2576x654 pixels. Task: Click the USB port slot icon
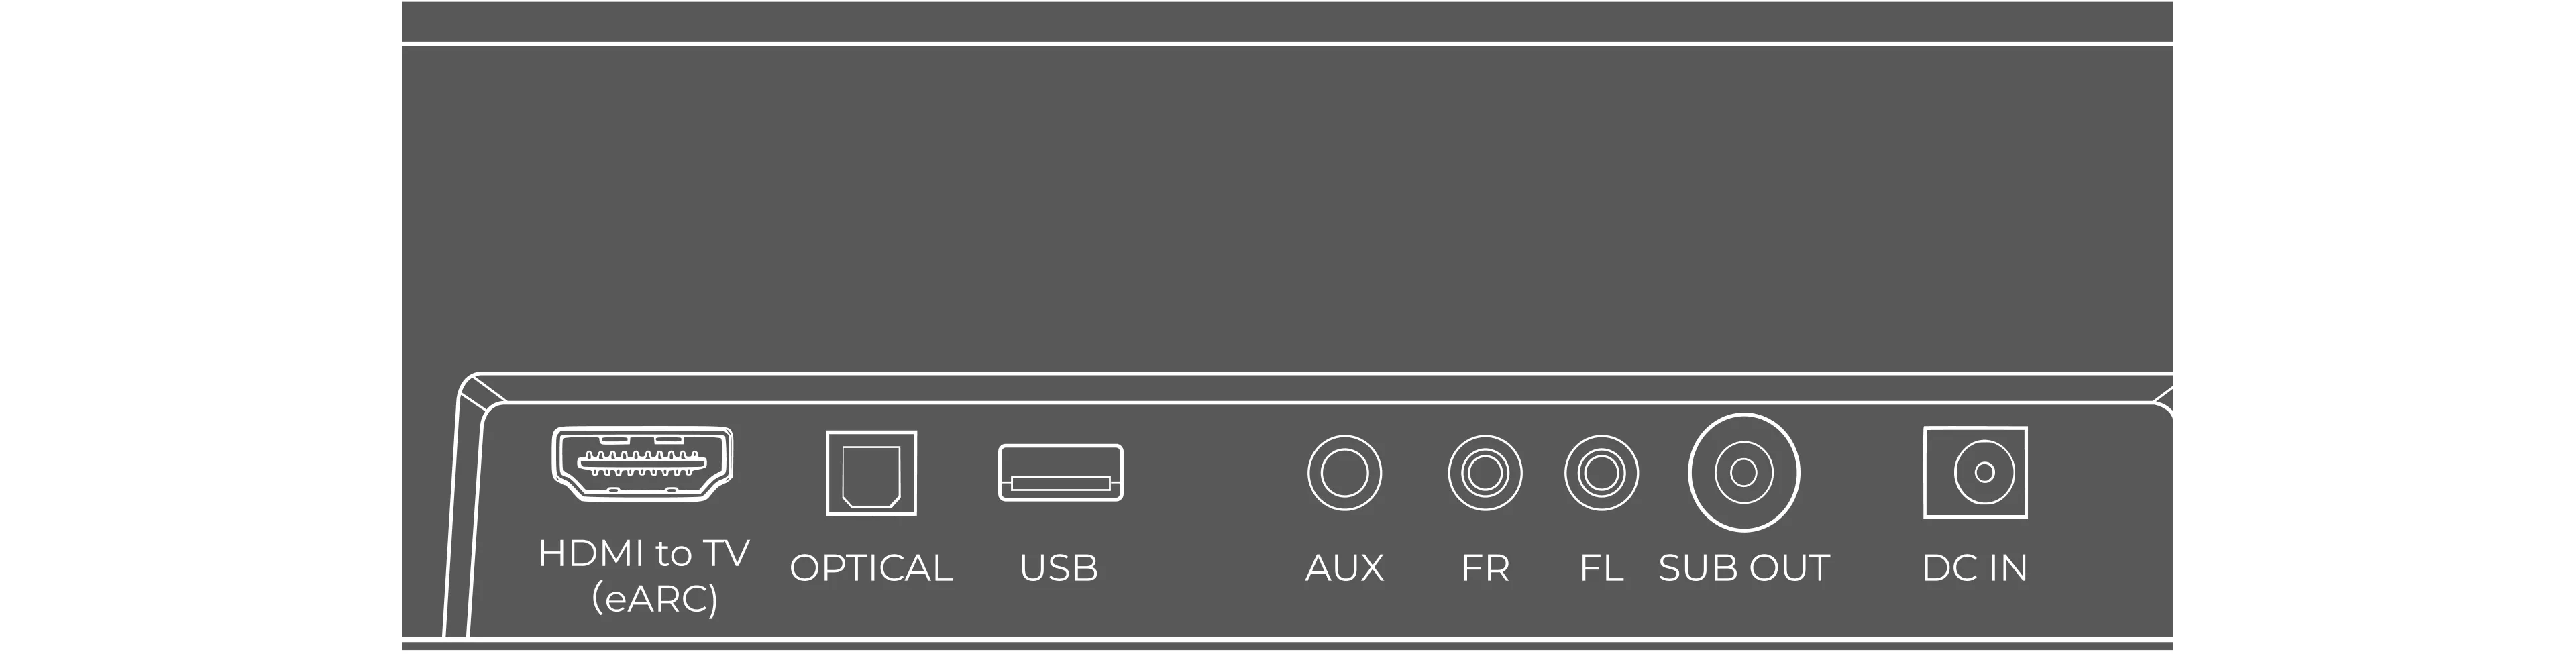1060,472
